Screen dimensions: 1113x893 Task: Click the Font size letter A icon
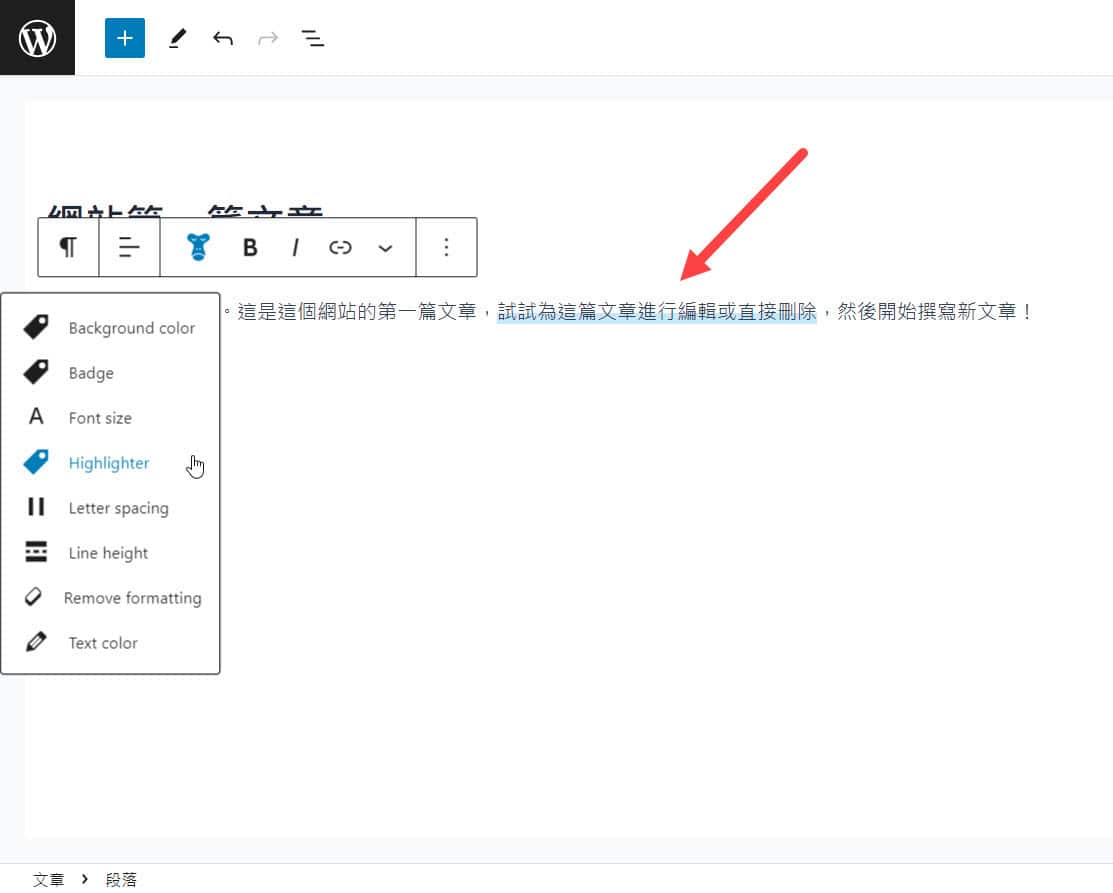click(35, 416)
